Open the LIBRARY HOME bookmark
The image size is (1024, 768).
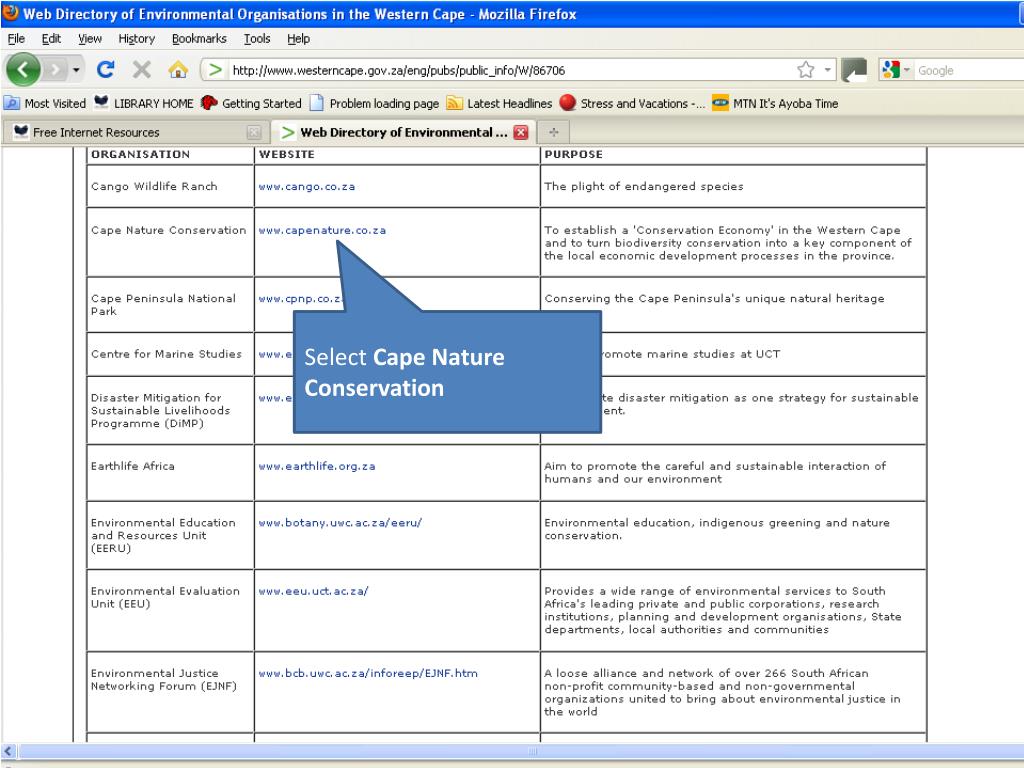(x=144, y=103)
